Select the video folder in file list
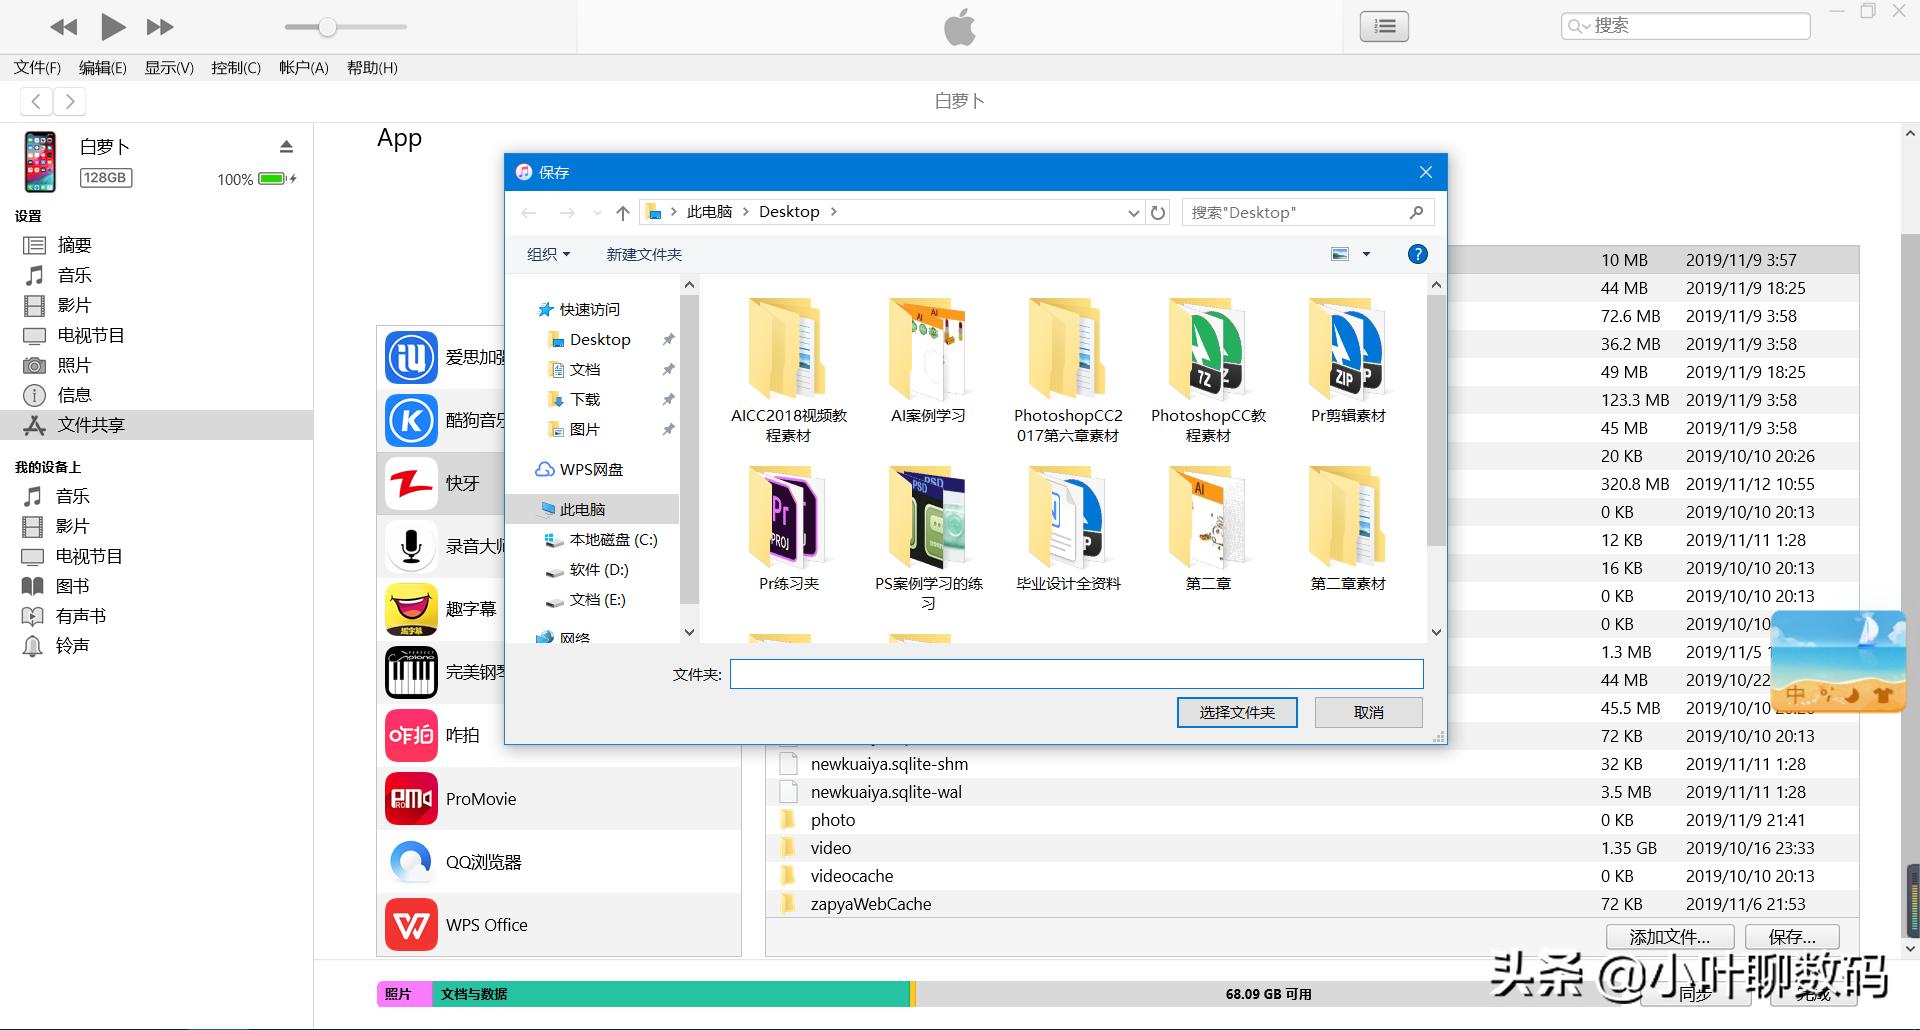This screenshot has width=1920, height=1030. (1312, 848)
